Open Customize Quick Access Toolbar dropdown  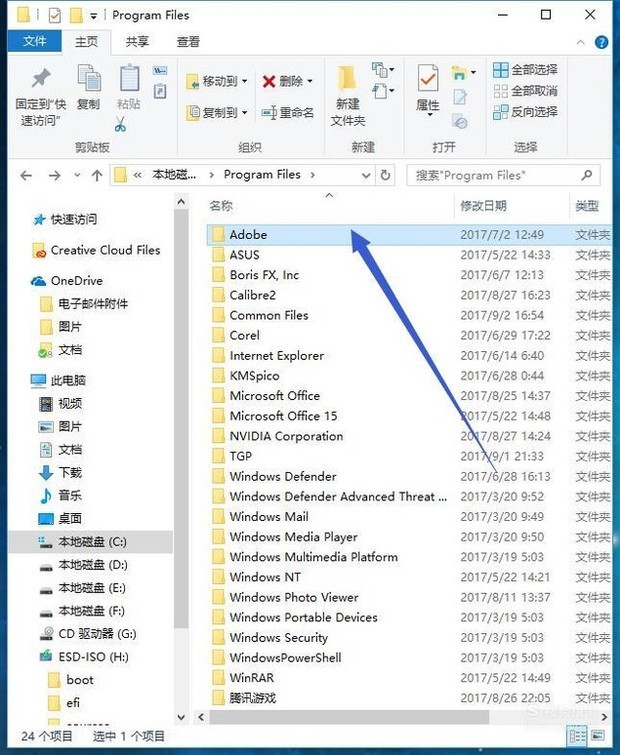click(93, 16)
